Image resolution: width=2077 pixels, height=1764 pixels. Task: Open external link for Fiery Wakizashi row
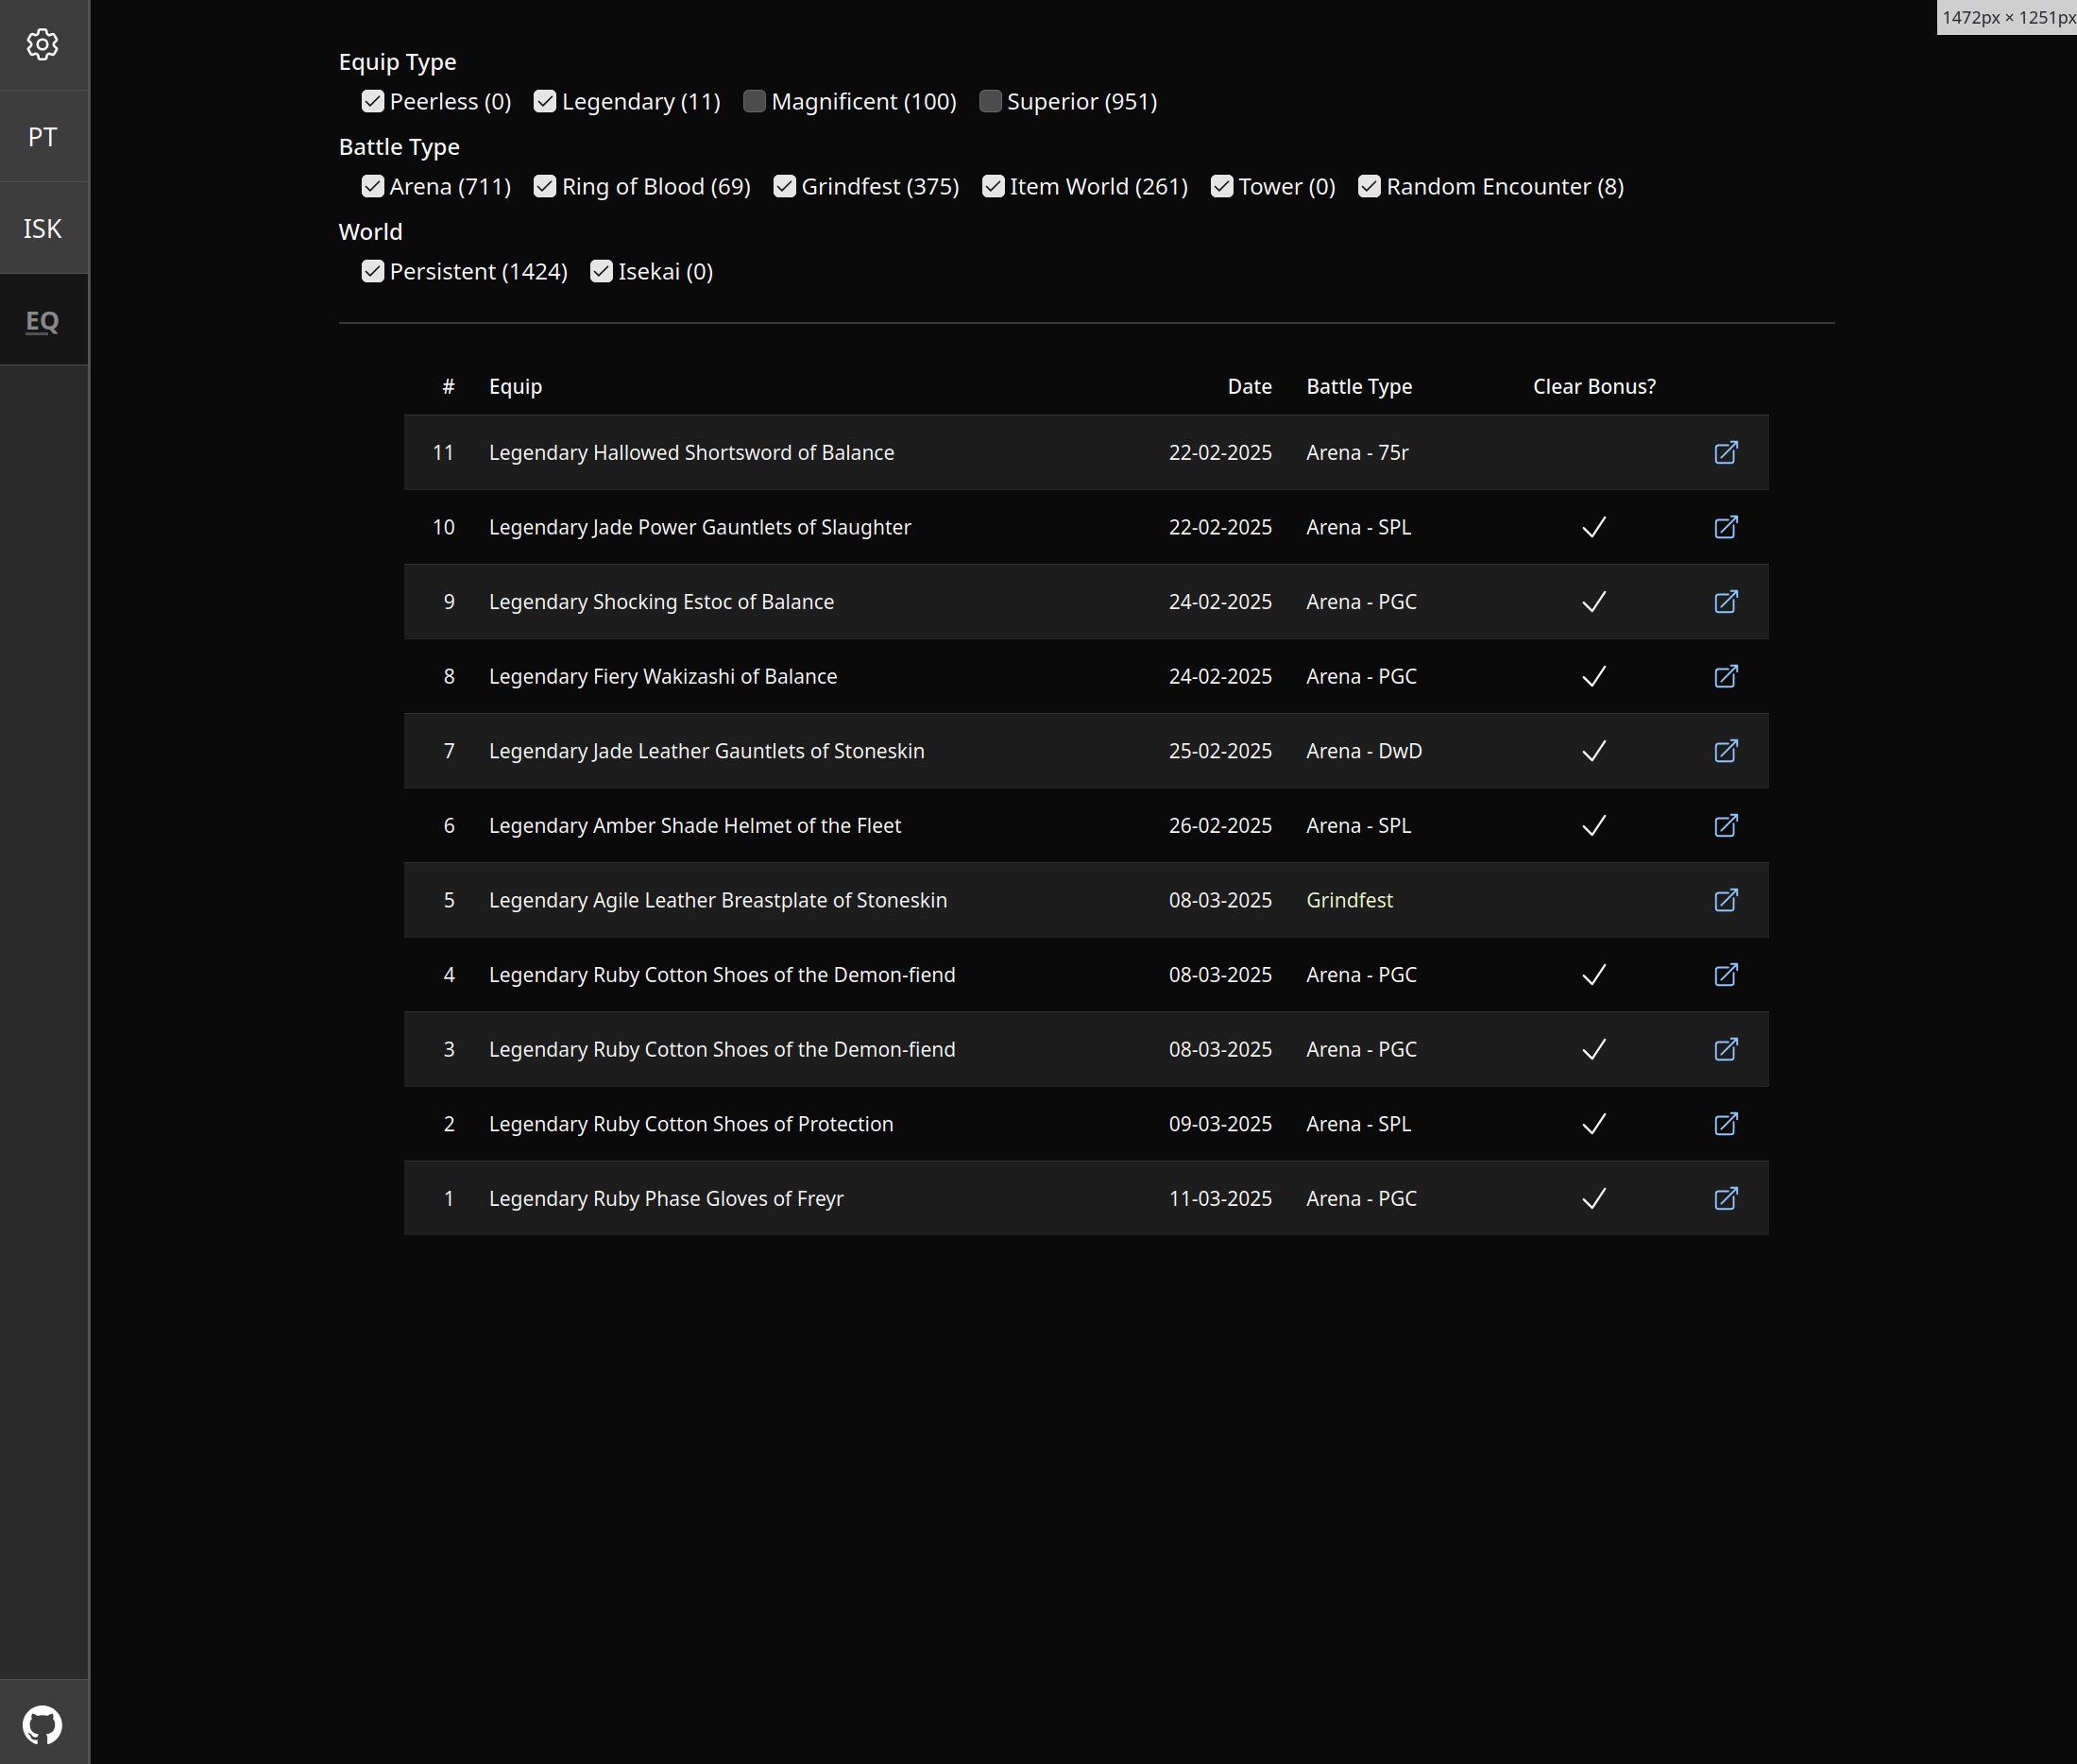pos(1725,676)
